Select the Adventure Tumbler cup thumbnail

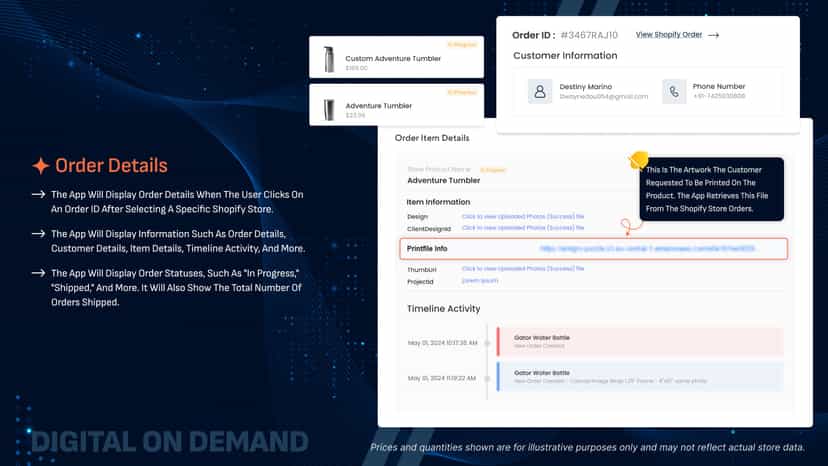coord(329,109)
